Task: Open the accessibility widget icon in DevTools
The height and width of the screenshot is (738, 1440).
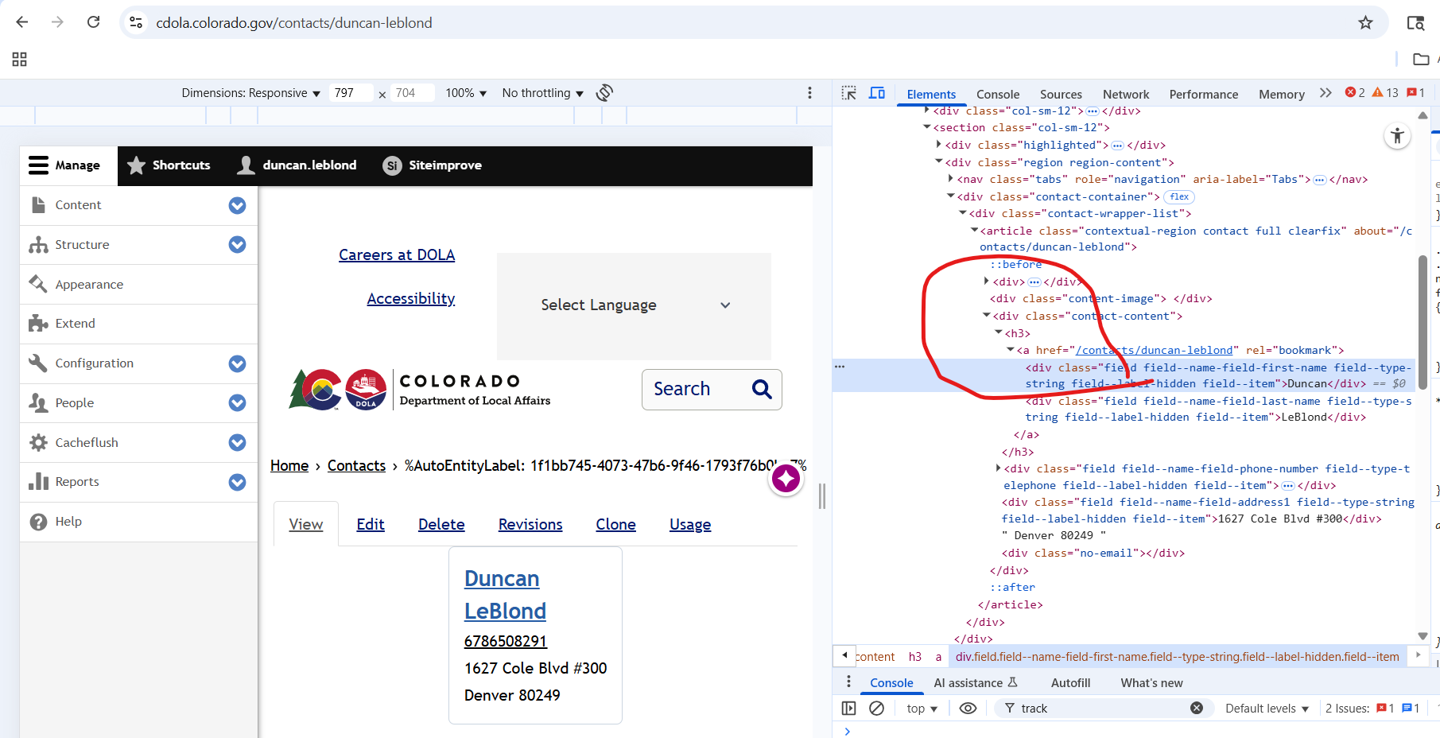Action: coord(1397,136)
